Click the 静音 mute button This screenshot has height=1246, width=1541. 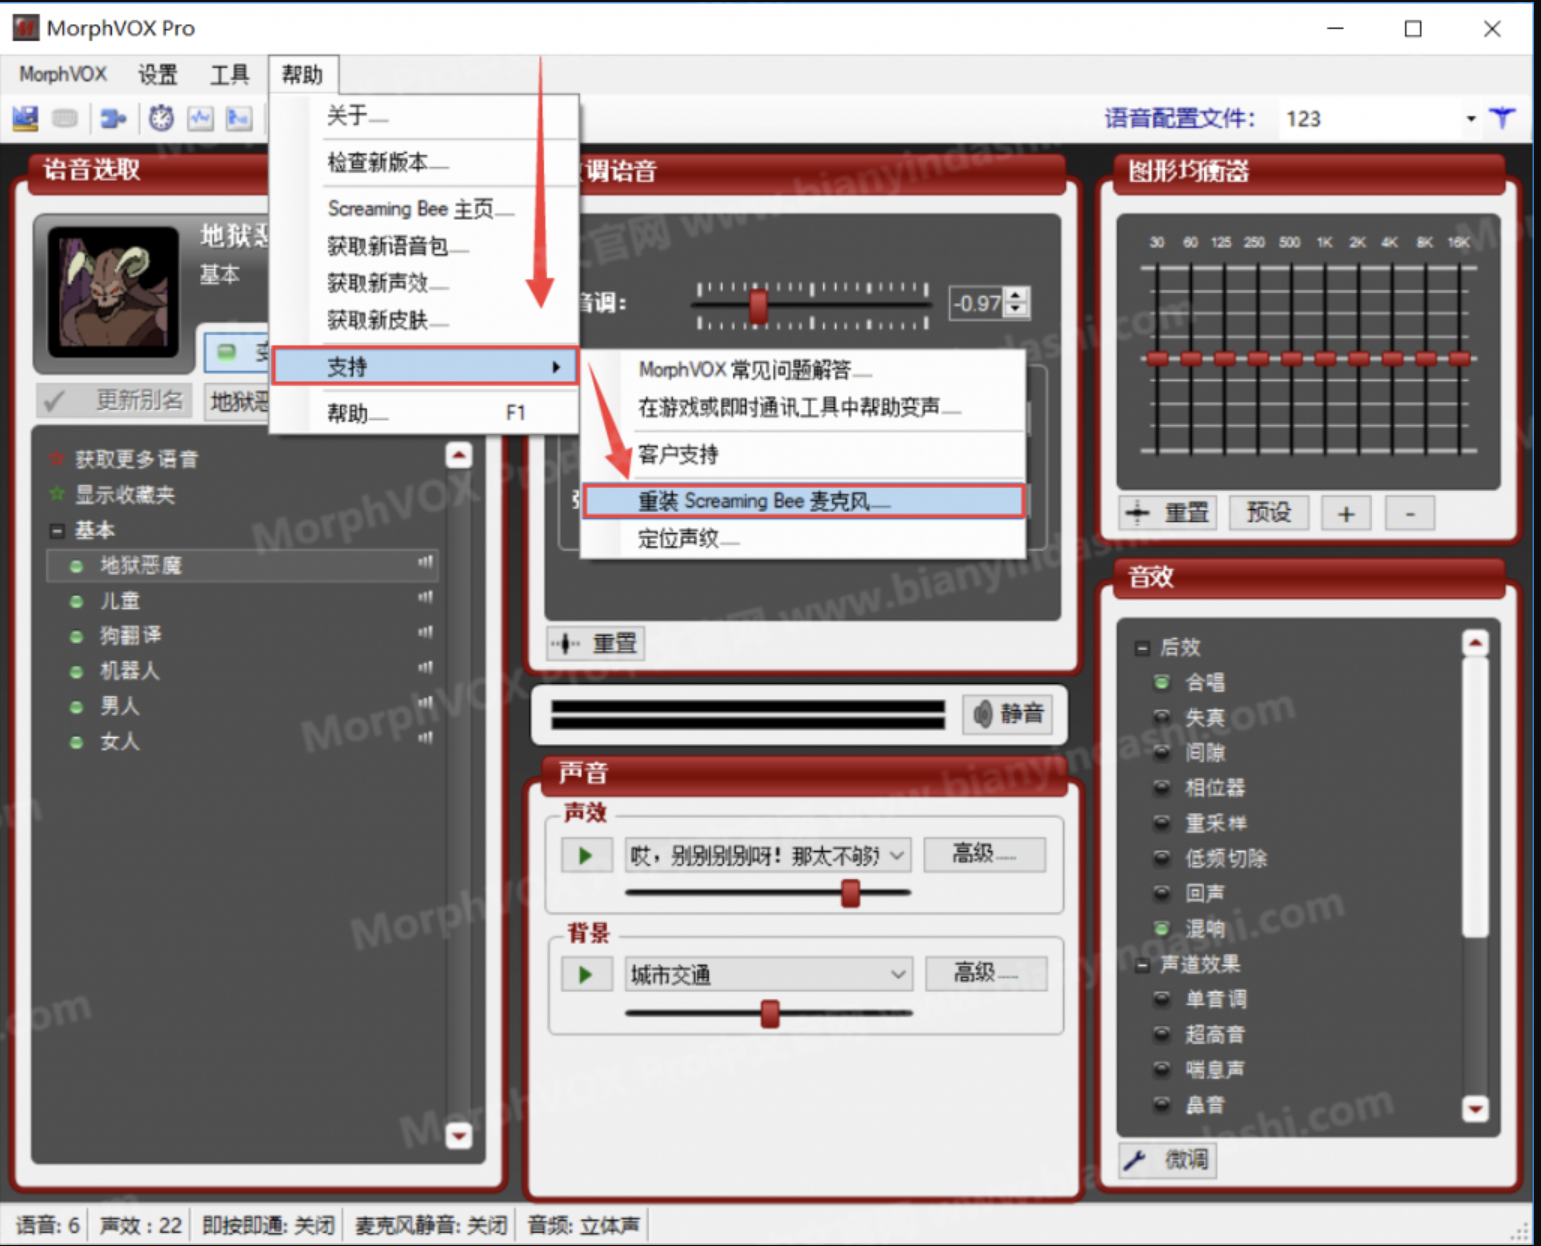[1008, 714]
